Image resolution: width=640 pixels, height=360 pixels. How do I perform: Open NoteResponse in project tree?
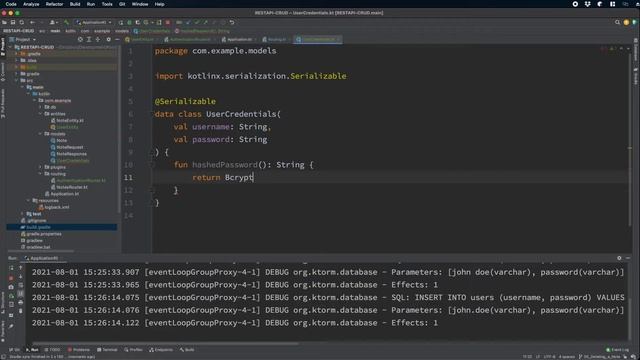69,154
